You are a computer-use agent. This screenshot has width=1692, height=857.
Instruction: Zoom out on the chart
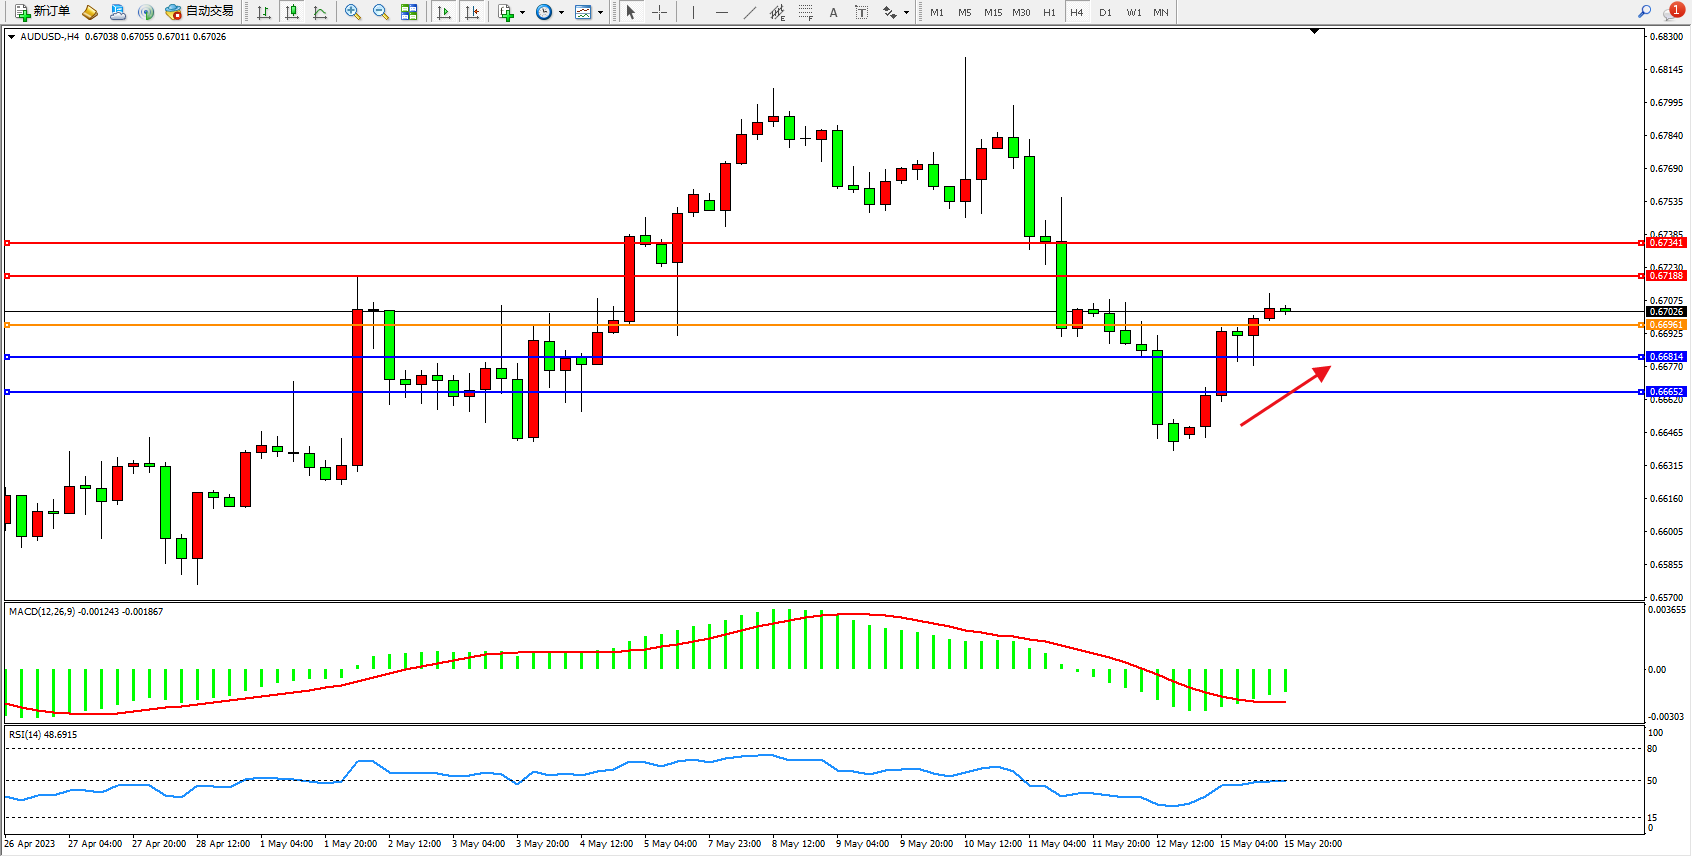(x=381, y=12)
